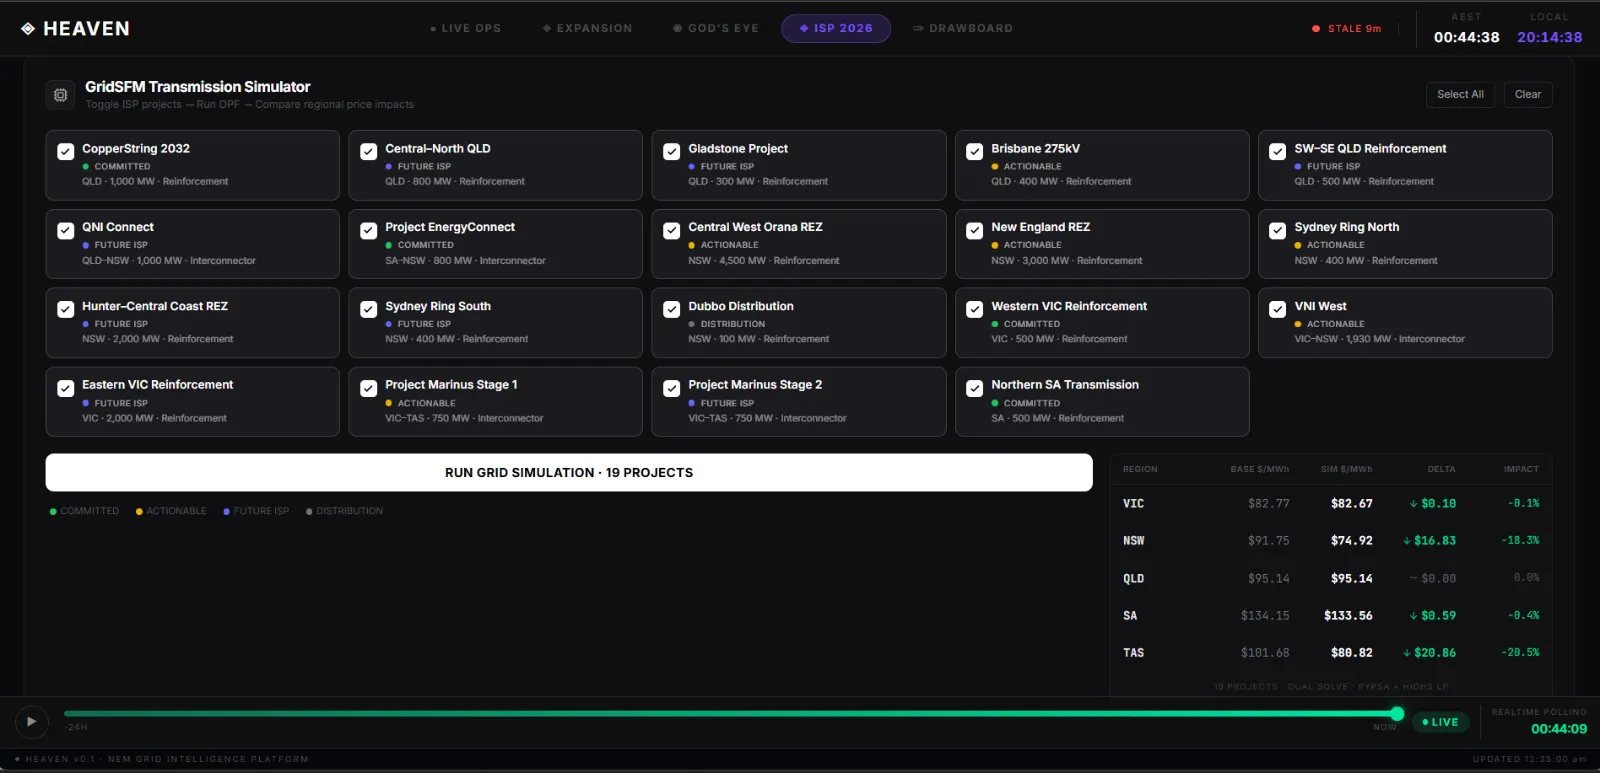1600x773 pixels.
Task: Click the BASE $/MWh column header
Action: [x=1260, y=469]
